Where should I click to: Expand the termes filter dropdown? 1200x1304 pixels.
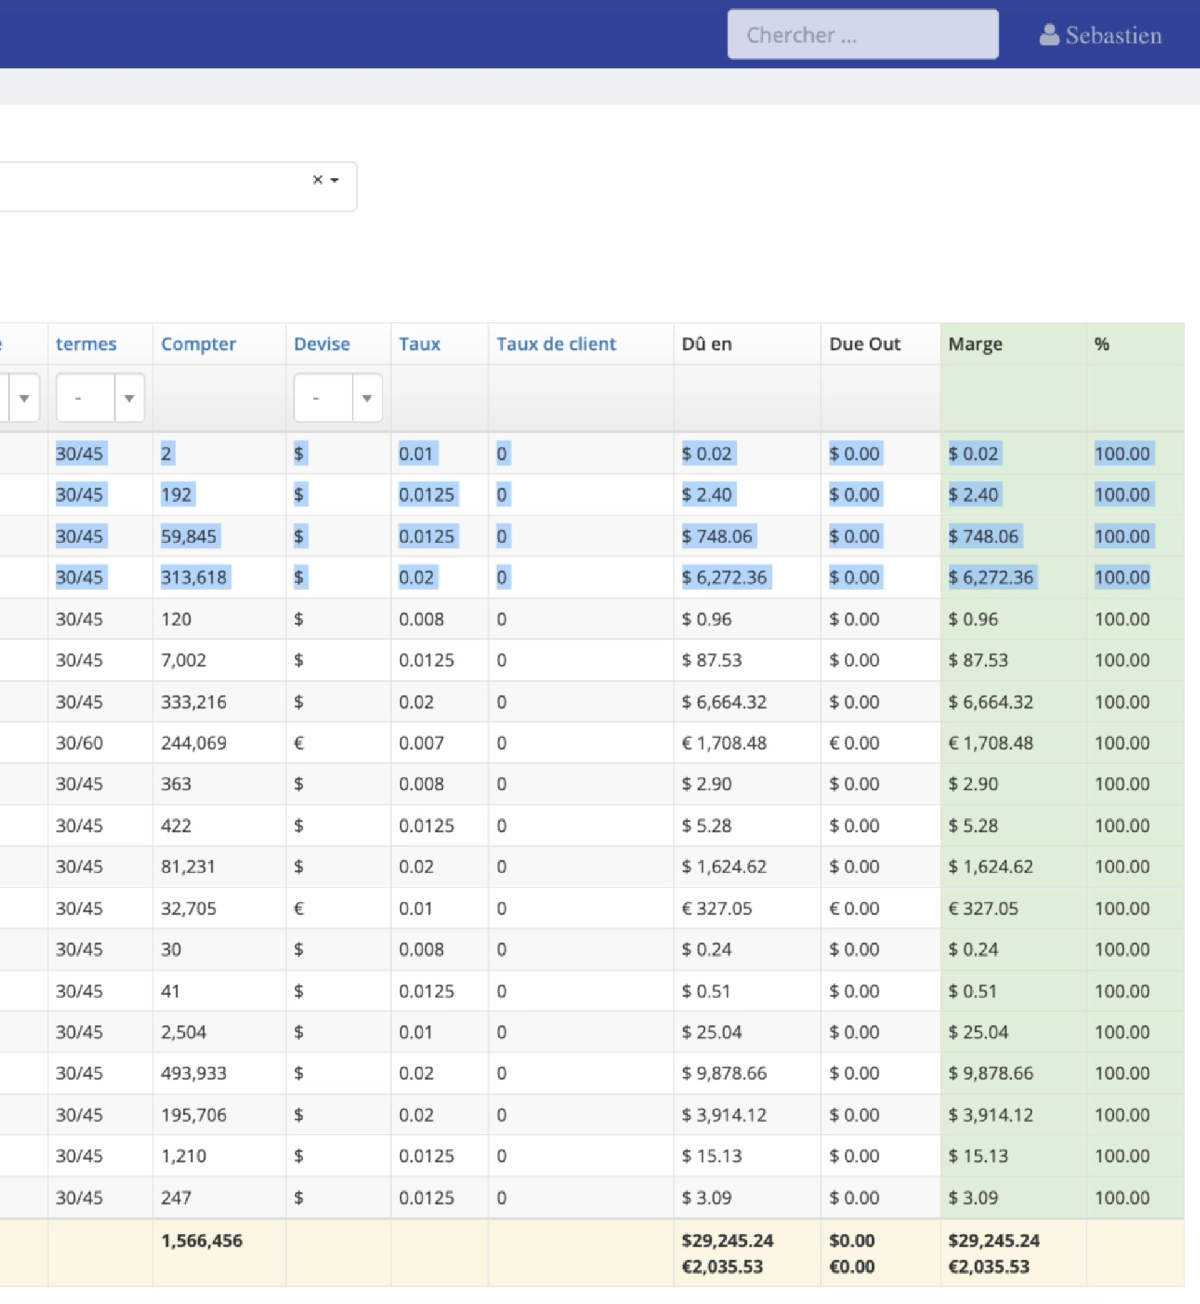pyautogui.click(x=129, y=398)
